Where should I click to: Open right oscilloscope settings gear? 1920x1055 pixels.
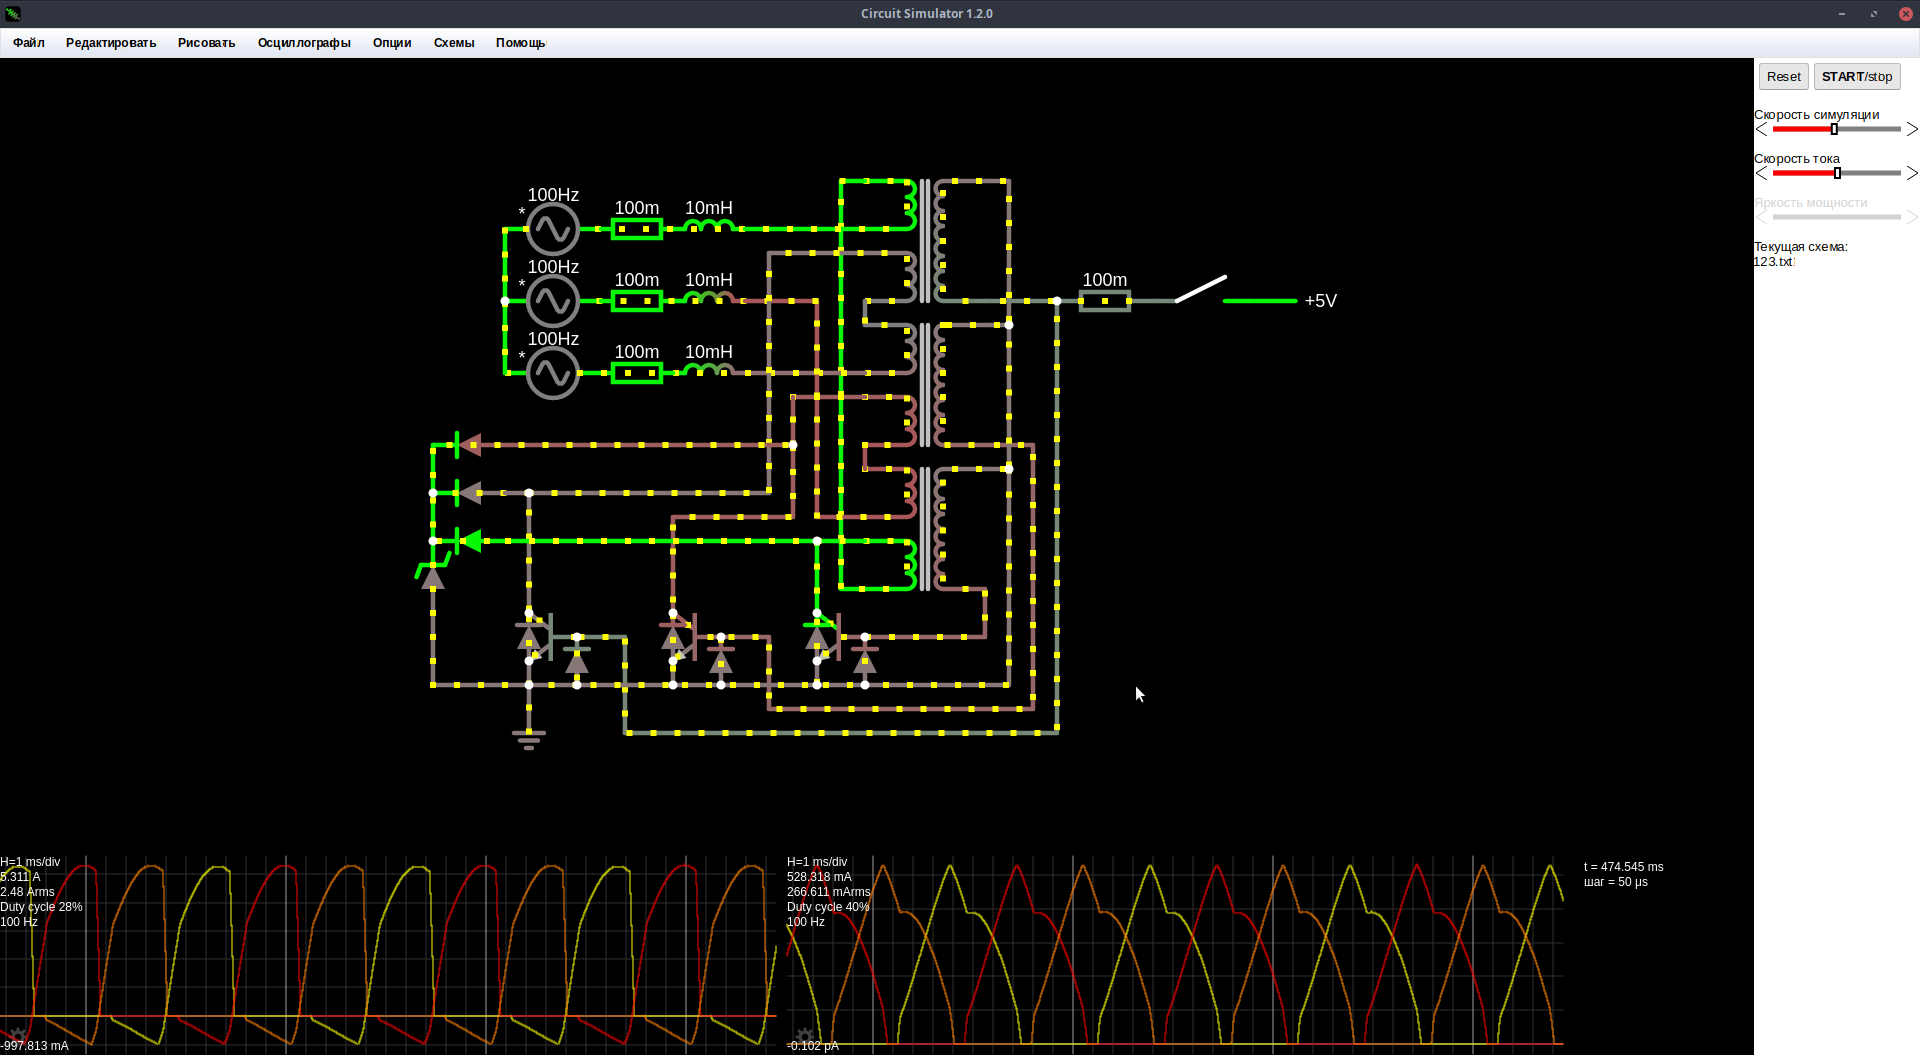pos(805,1036)
